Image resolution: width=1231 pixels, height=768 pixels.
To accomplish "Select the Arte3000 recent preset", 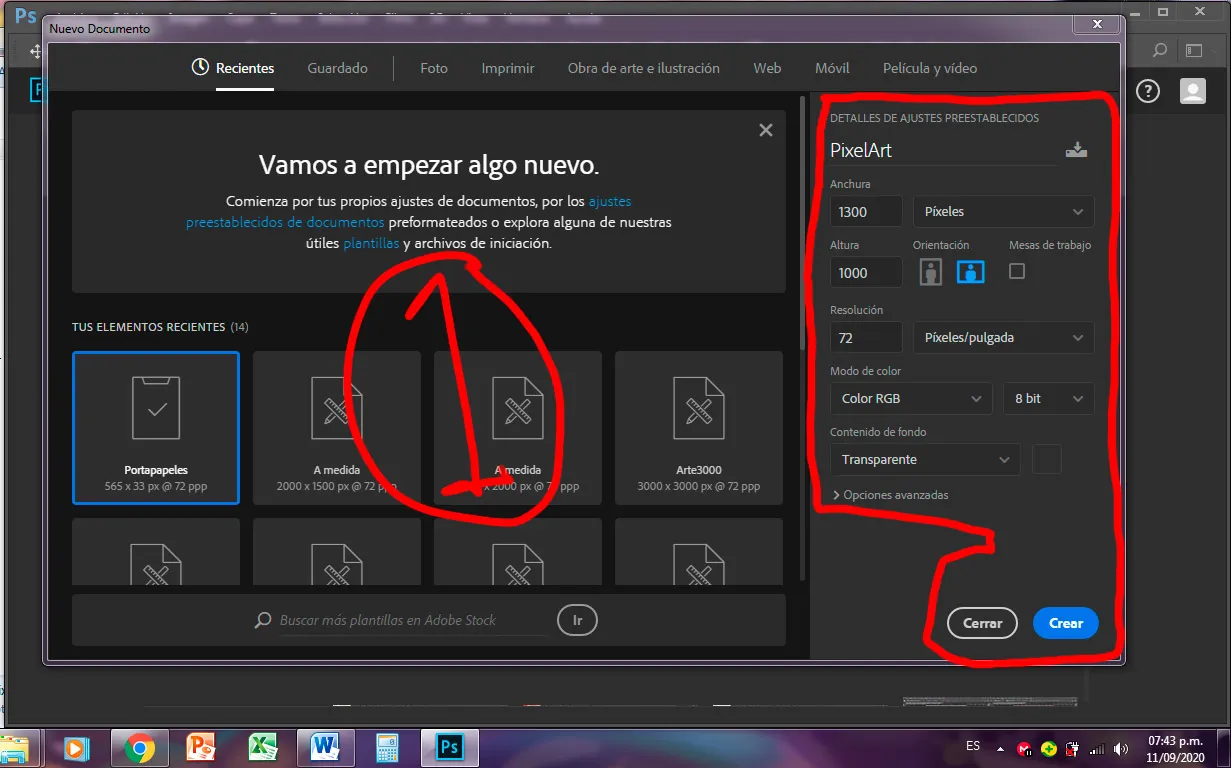I will (699, 428).
